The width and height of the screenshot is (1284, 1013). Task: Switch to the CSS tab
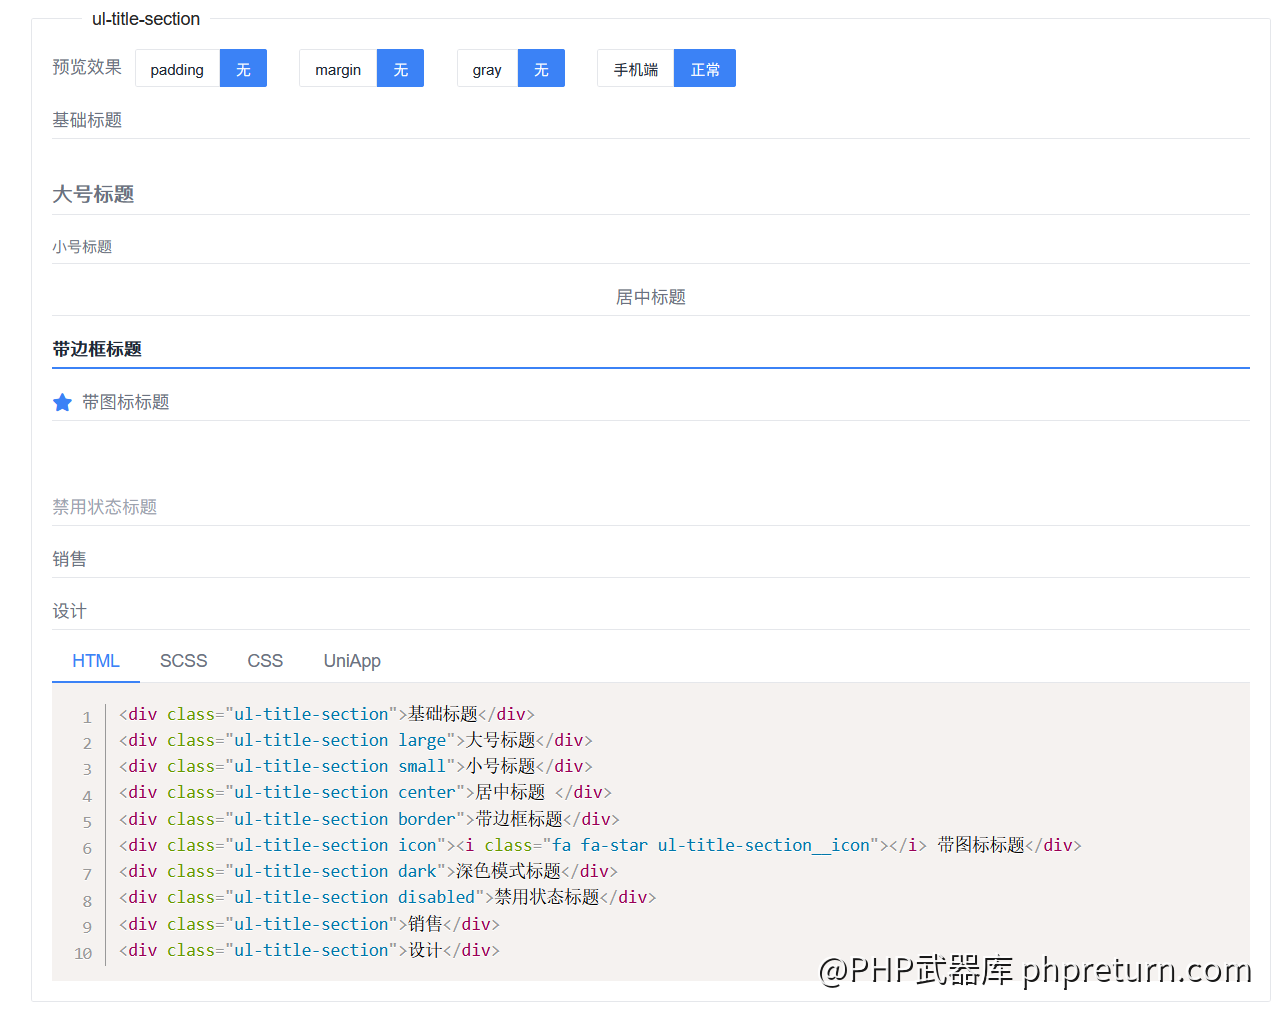point(265,661)
